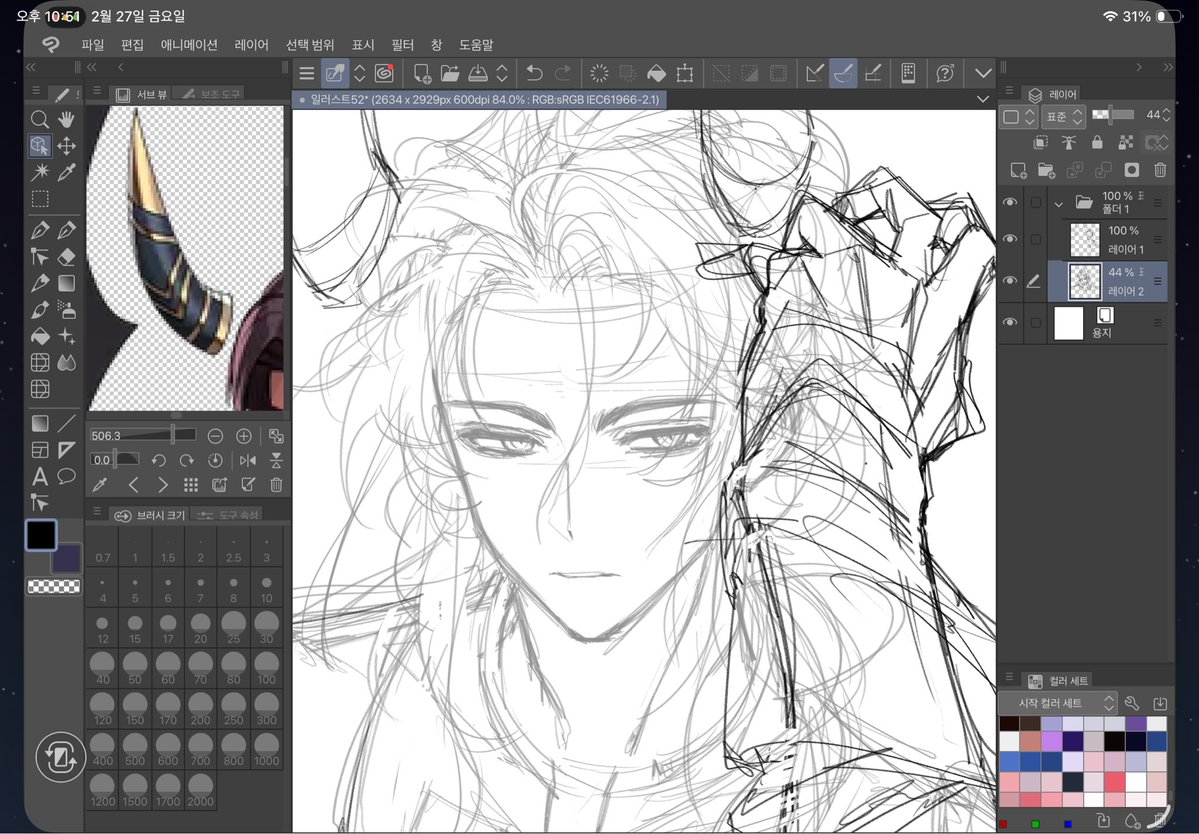The height and width of the screenshot is (834, 1199).
Task: Toggle snap to grid in command bar
Action: point(872,73)
